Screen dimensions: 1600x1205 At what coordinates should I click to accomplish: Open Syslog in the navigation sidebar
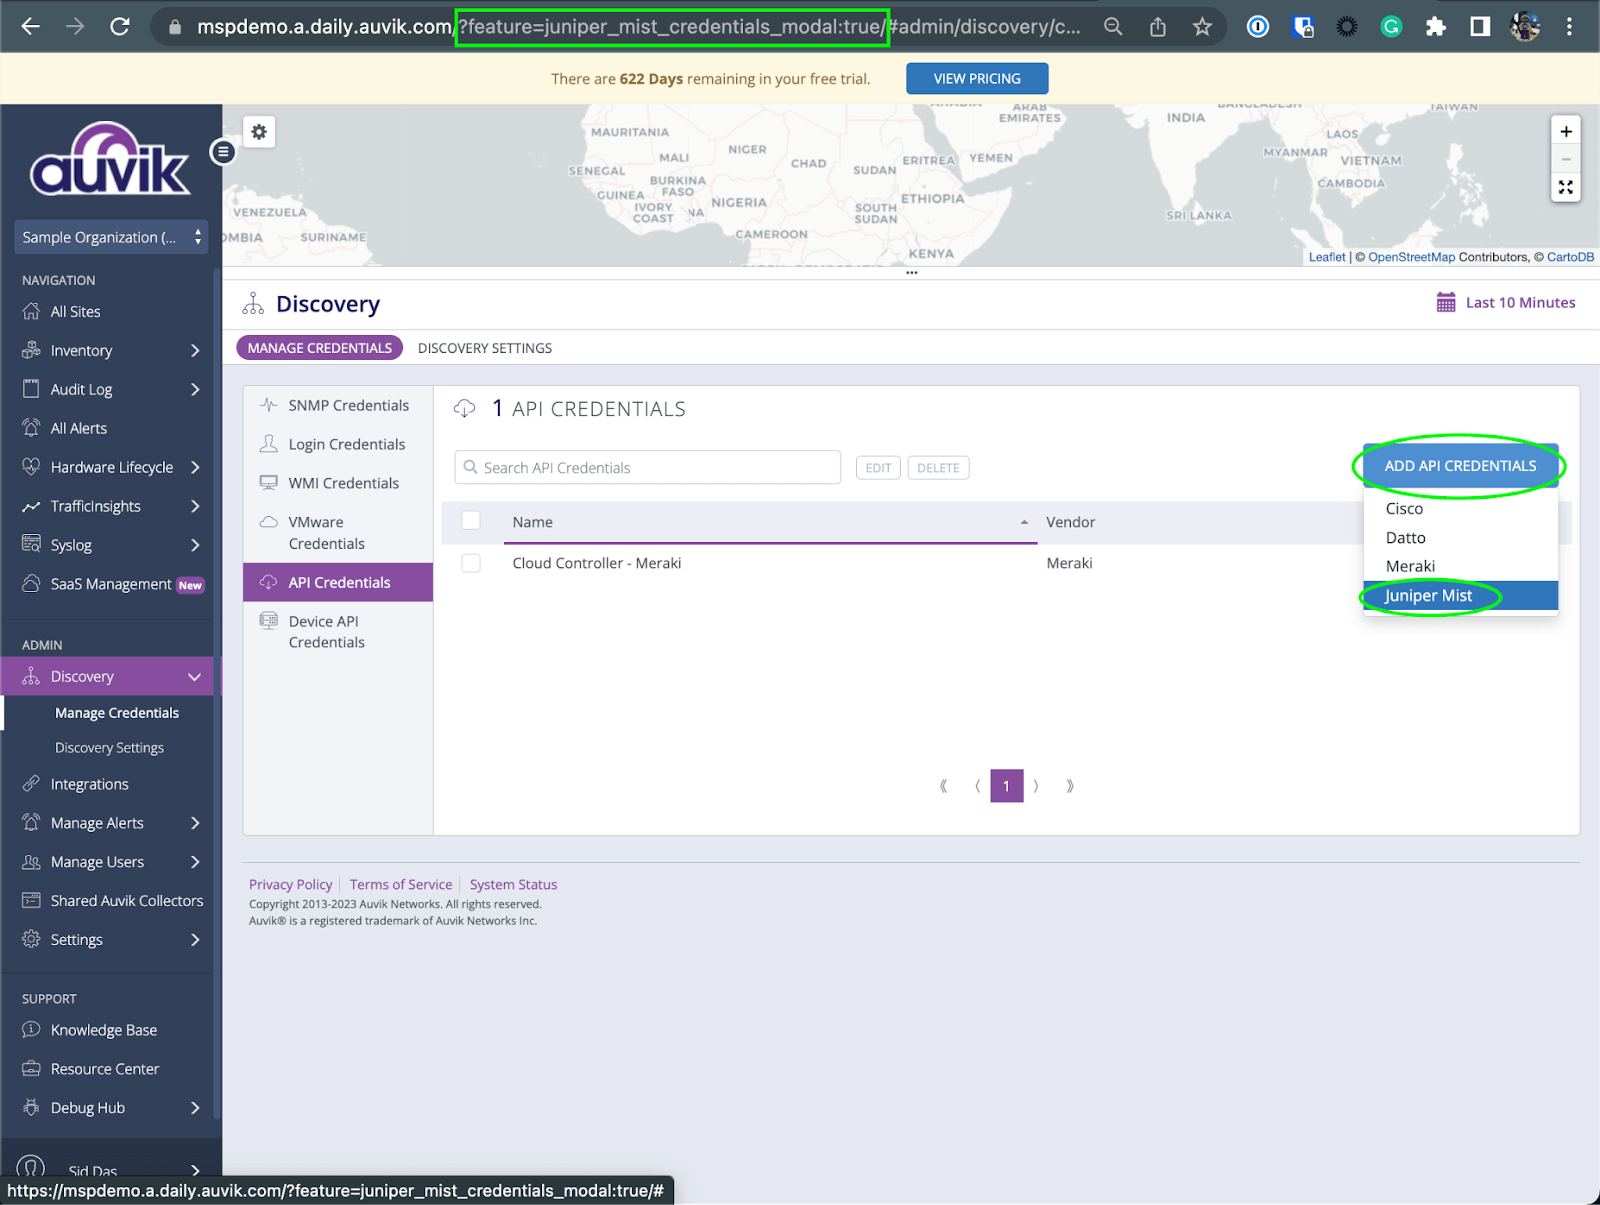[71, 545]
